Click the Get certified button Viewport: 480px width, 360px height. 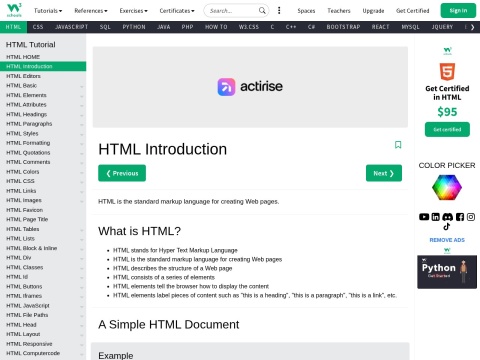tap(447, 129)
